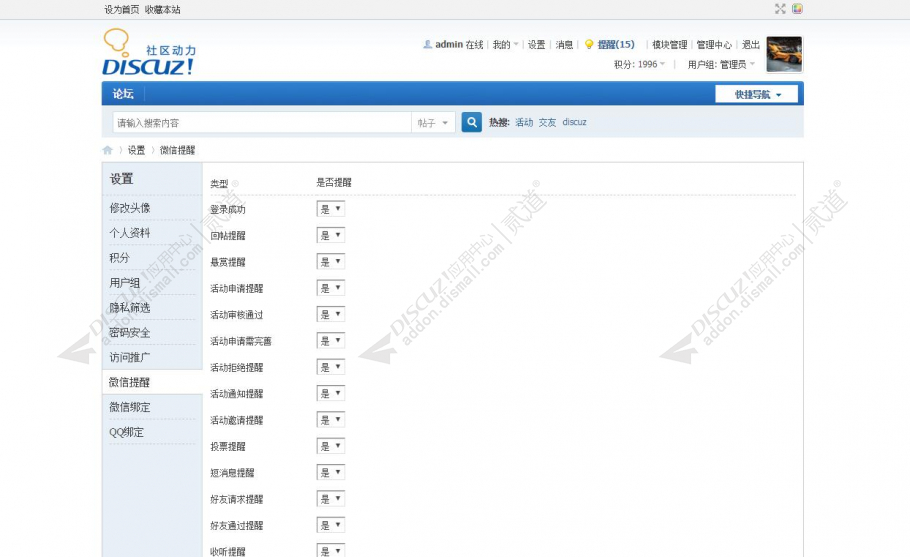Open the 论坛 navigation tab

[123, 94]
